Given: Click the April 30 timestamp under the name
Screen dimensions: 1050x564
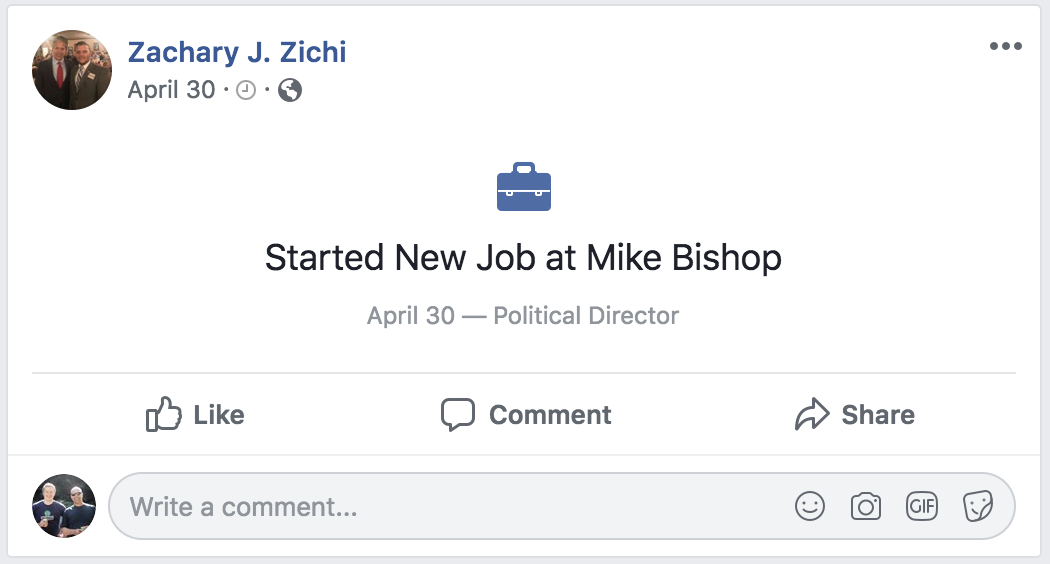Looking at the screenshot, I should pos(171,90).
